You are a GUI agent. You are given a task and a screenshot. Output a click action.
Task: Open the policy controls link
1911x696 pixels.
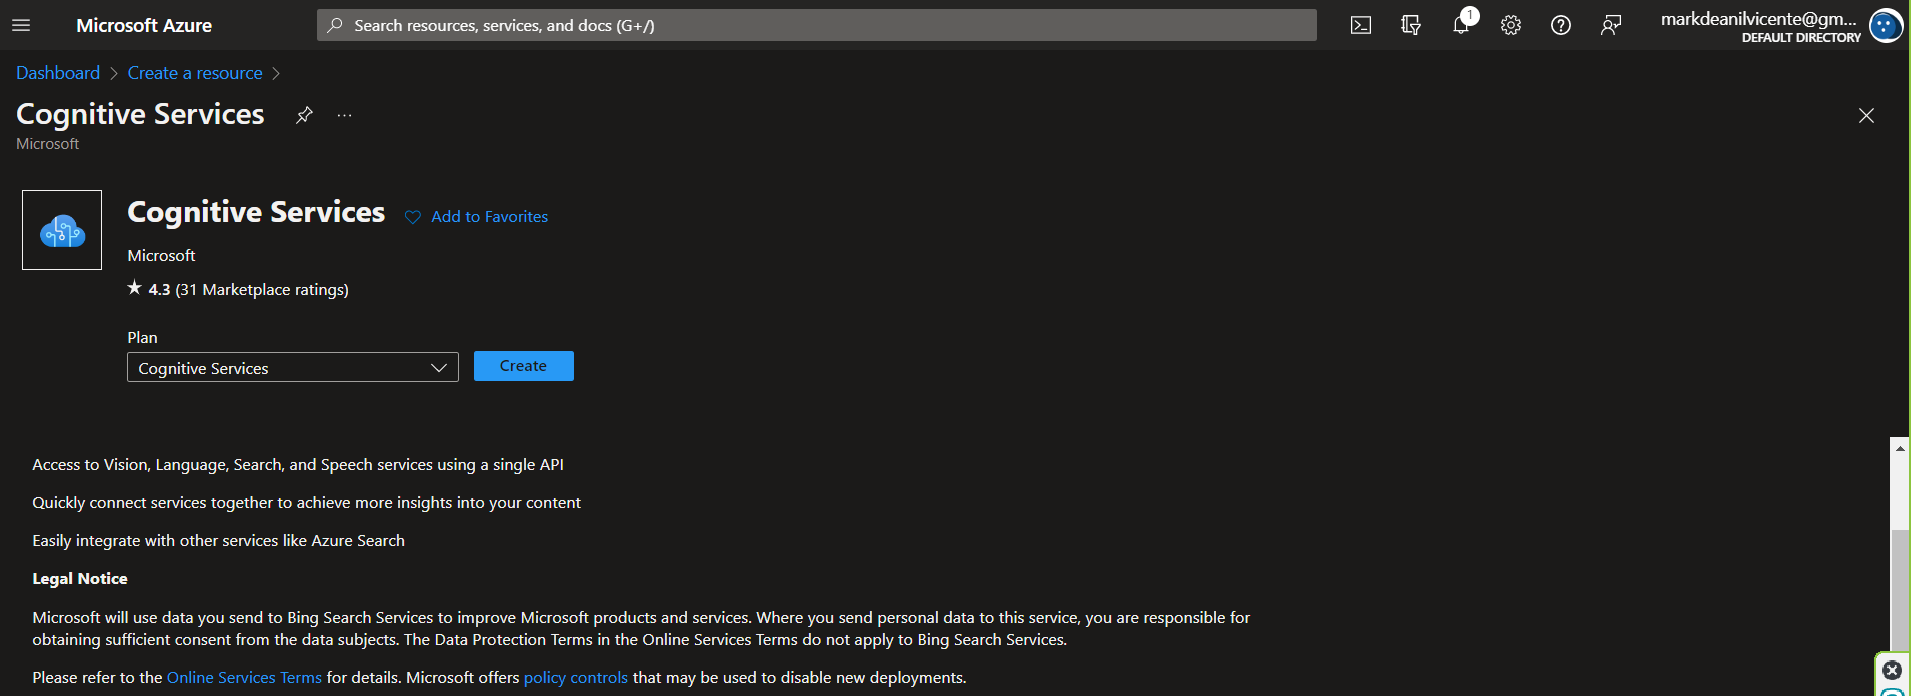pyautogui.click(x=576, y=677)
